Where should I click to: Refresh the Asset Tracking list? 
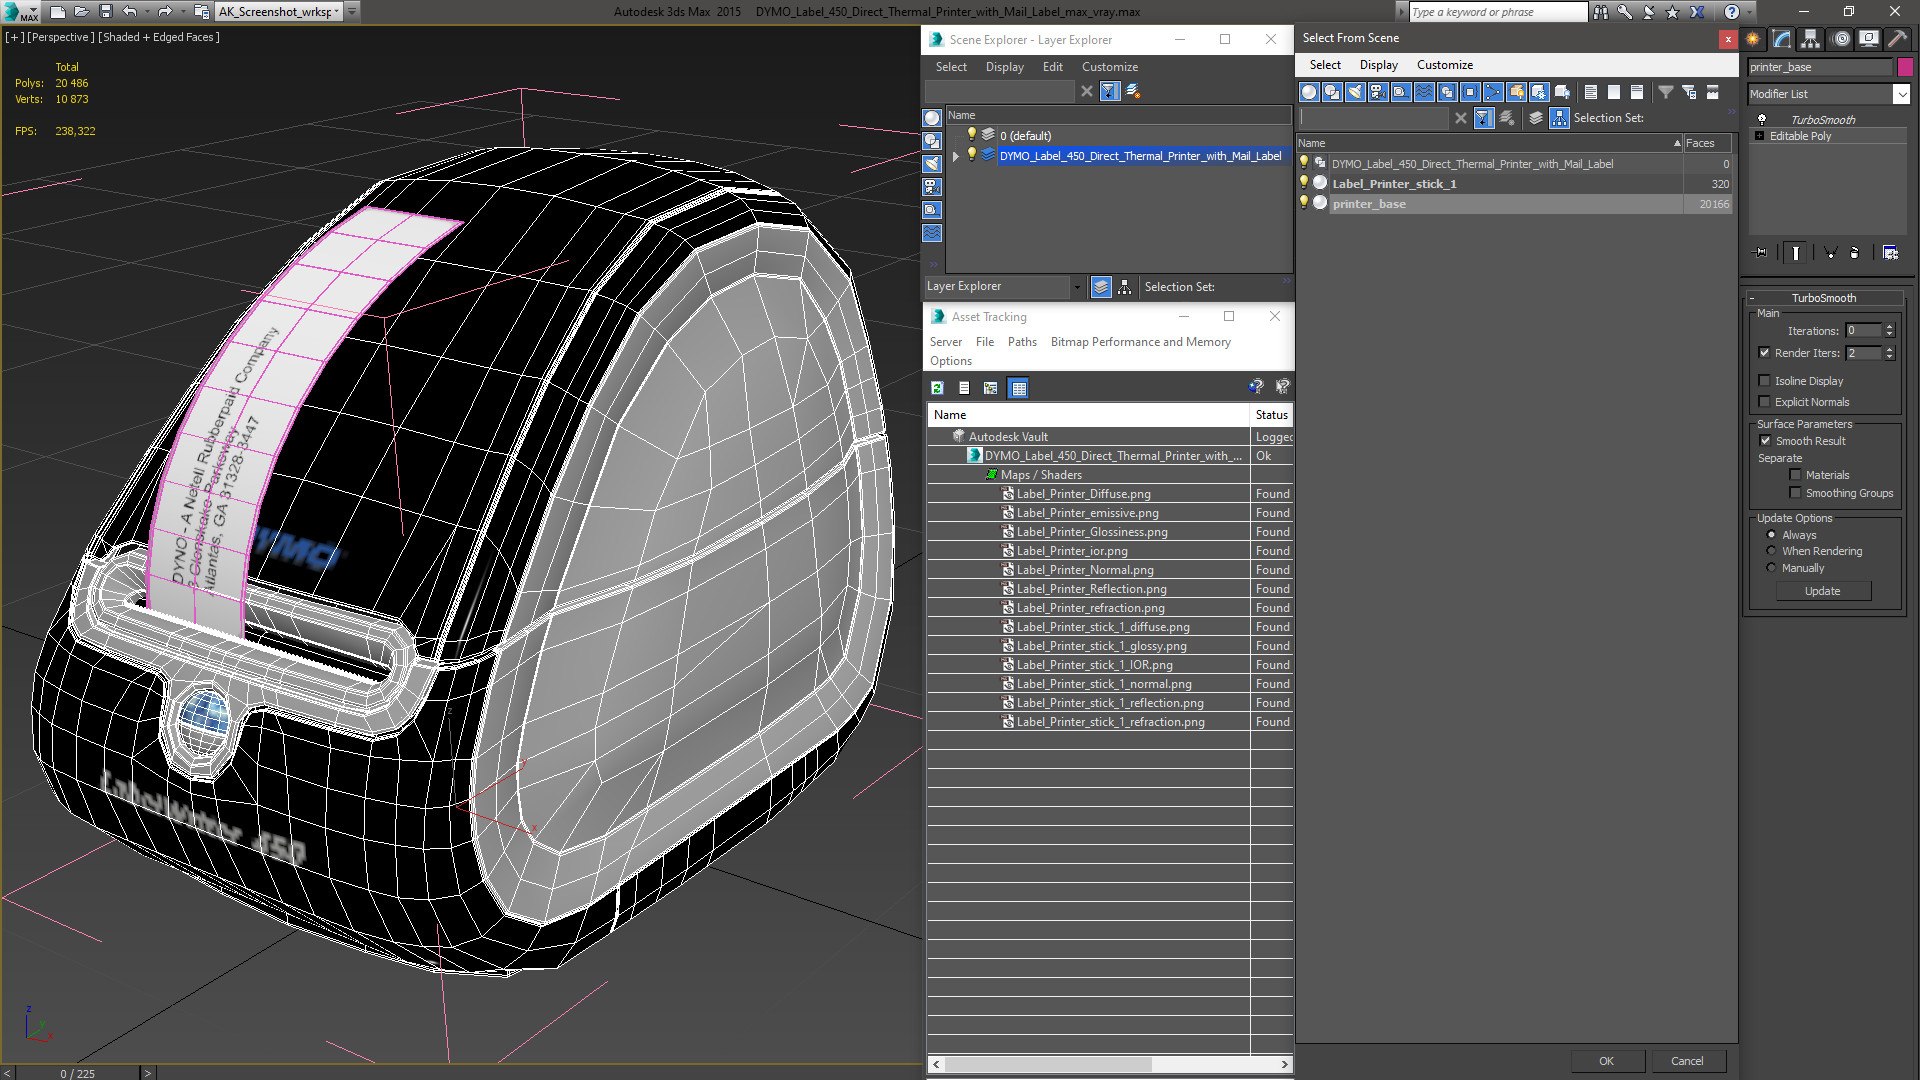point(937,388)
